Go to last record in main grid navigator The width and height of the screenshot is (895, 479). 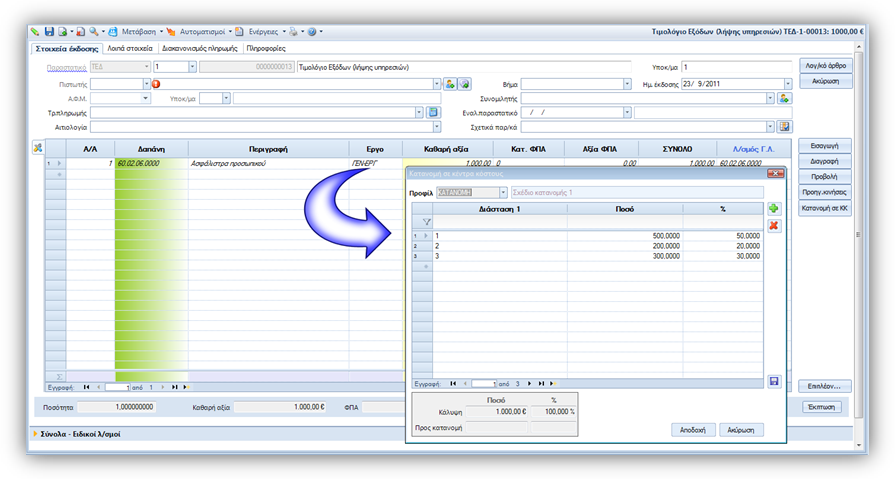(175, 387)
